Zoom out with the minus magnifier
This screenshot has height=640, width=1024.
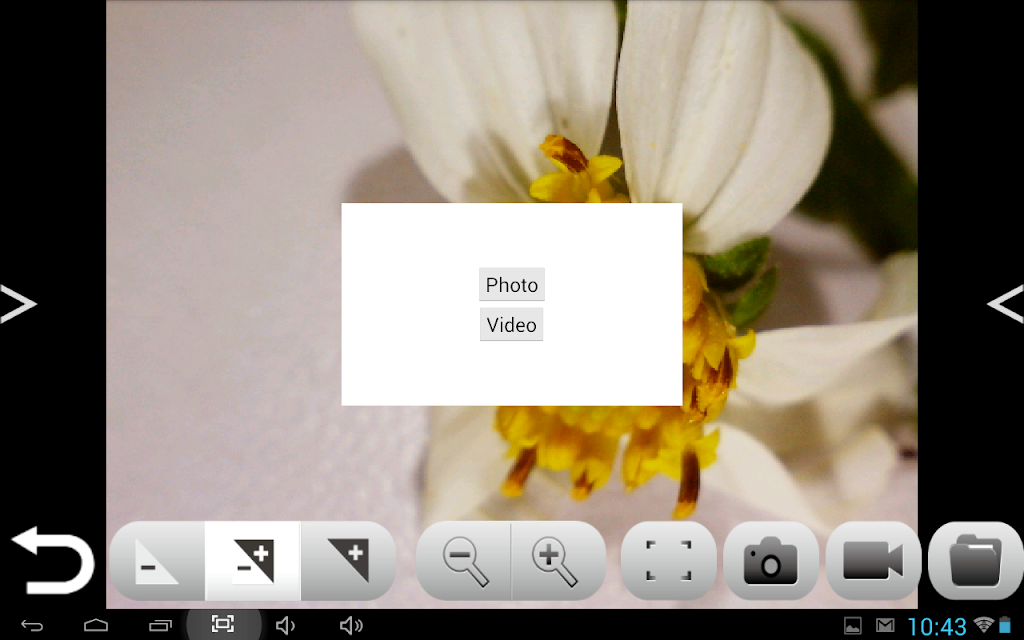[x=464, y=561]
